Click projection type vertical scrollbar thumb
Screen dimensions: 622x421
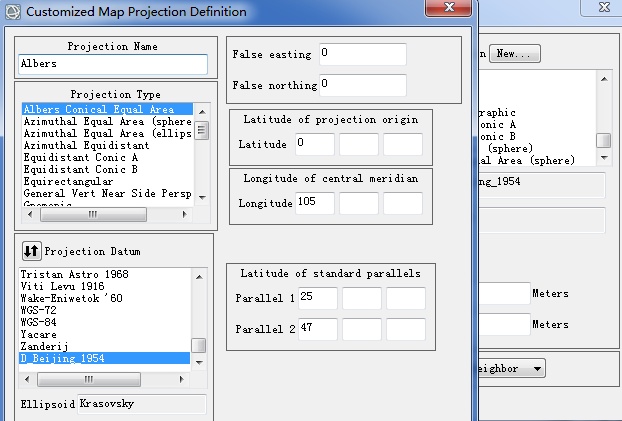point(202,131)
